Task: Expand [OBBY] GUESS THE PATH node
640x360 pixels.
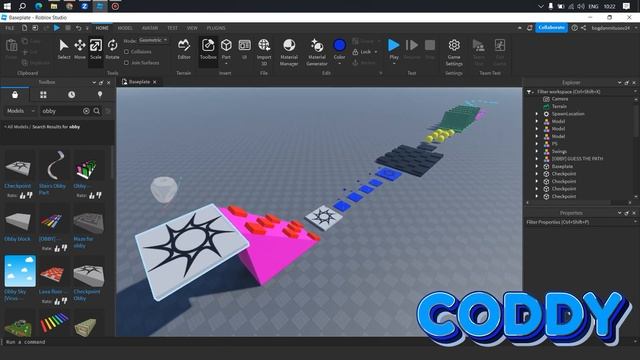Action: (537, 159)
